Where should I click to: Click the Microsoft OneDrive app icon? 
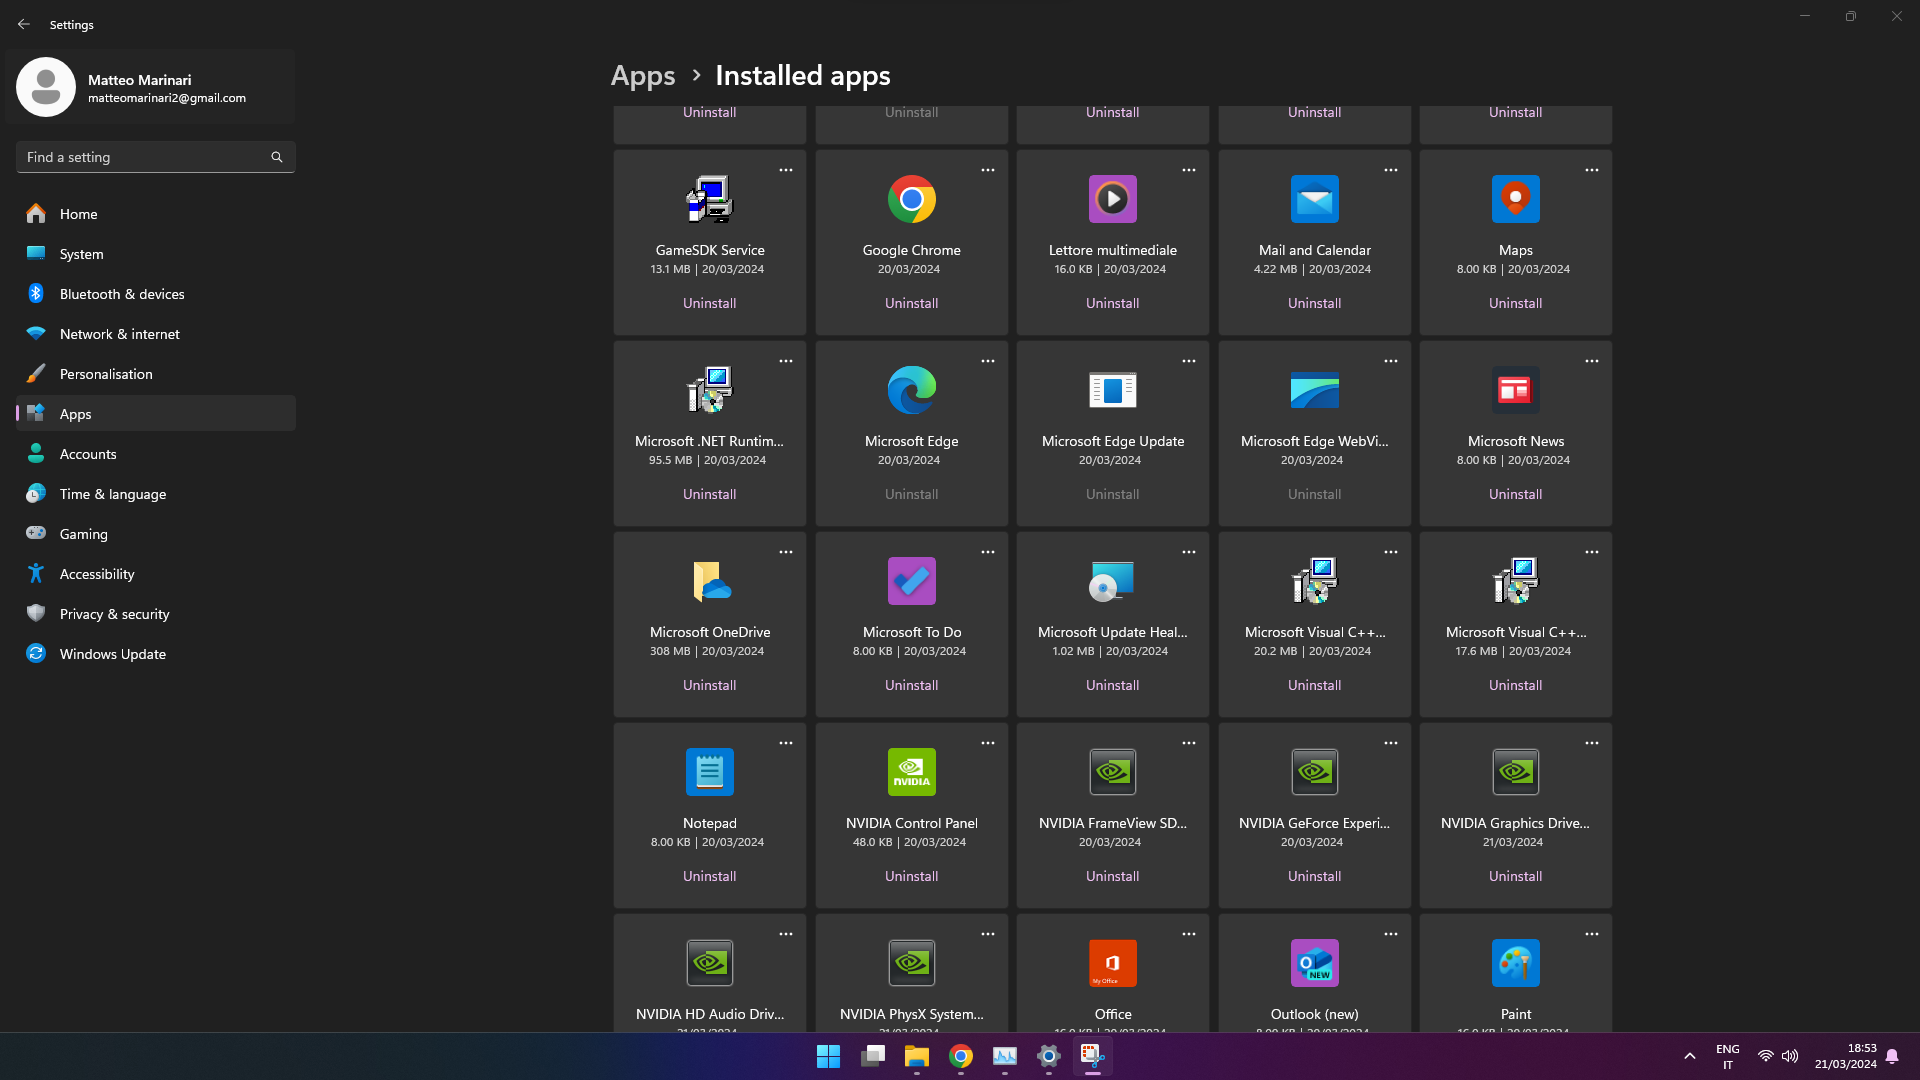(710, 581)
